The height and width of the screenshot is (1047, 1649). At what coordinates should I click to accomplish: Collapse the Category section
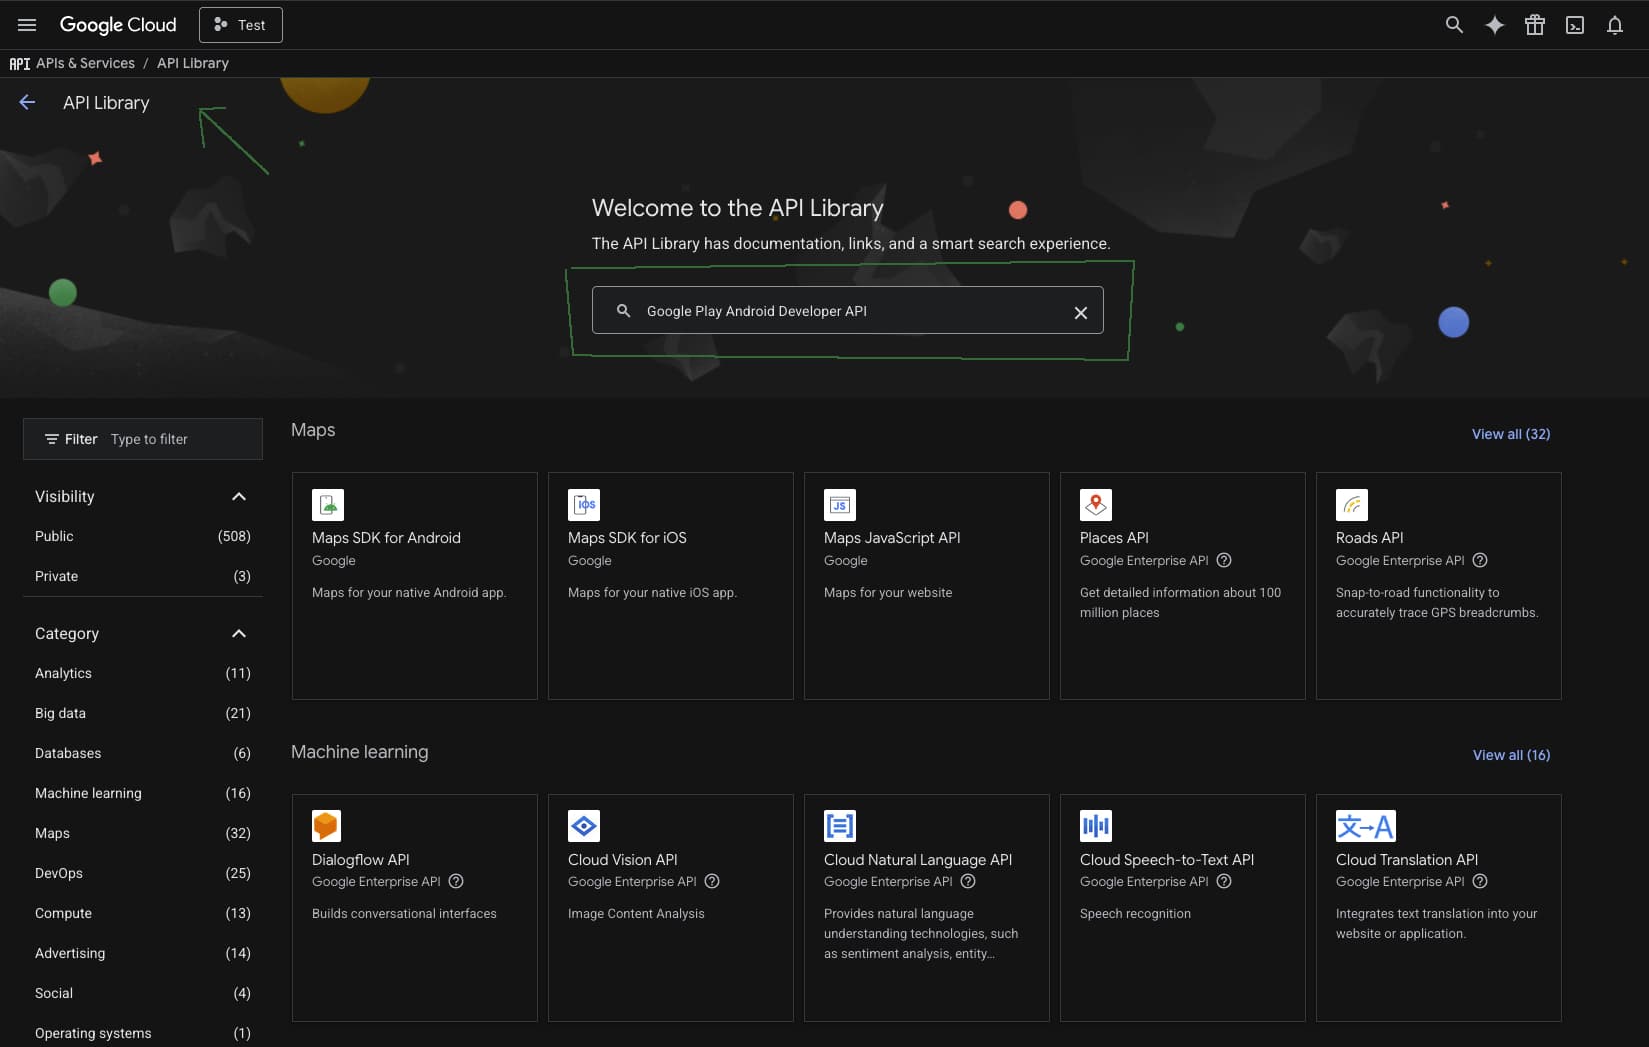[239, 633]
